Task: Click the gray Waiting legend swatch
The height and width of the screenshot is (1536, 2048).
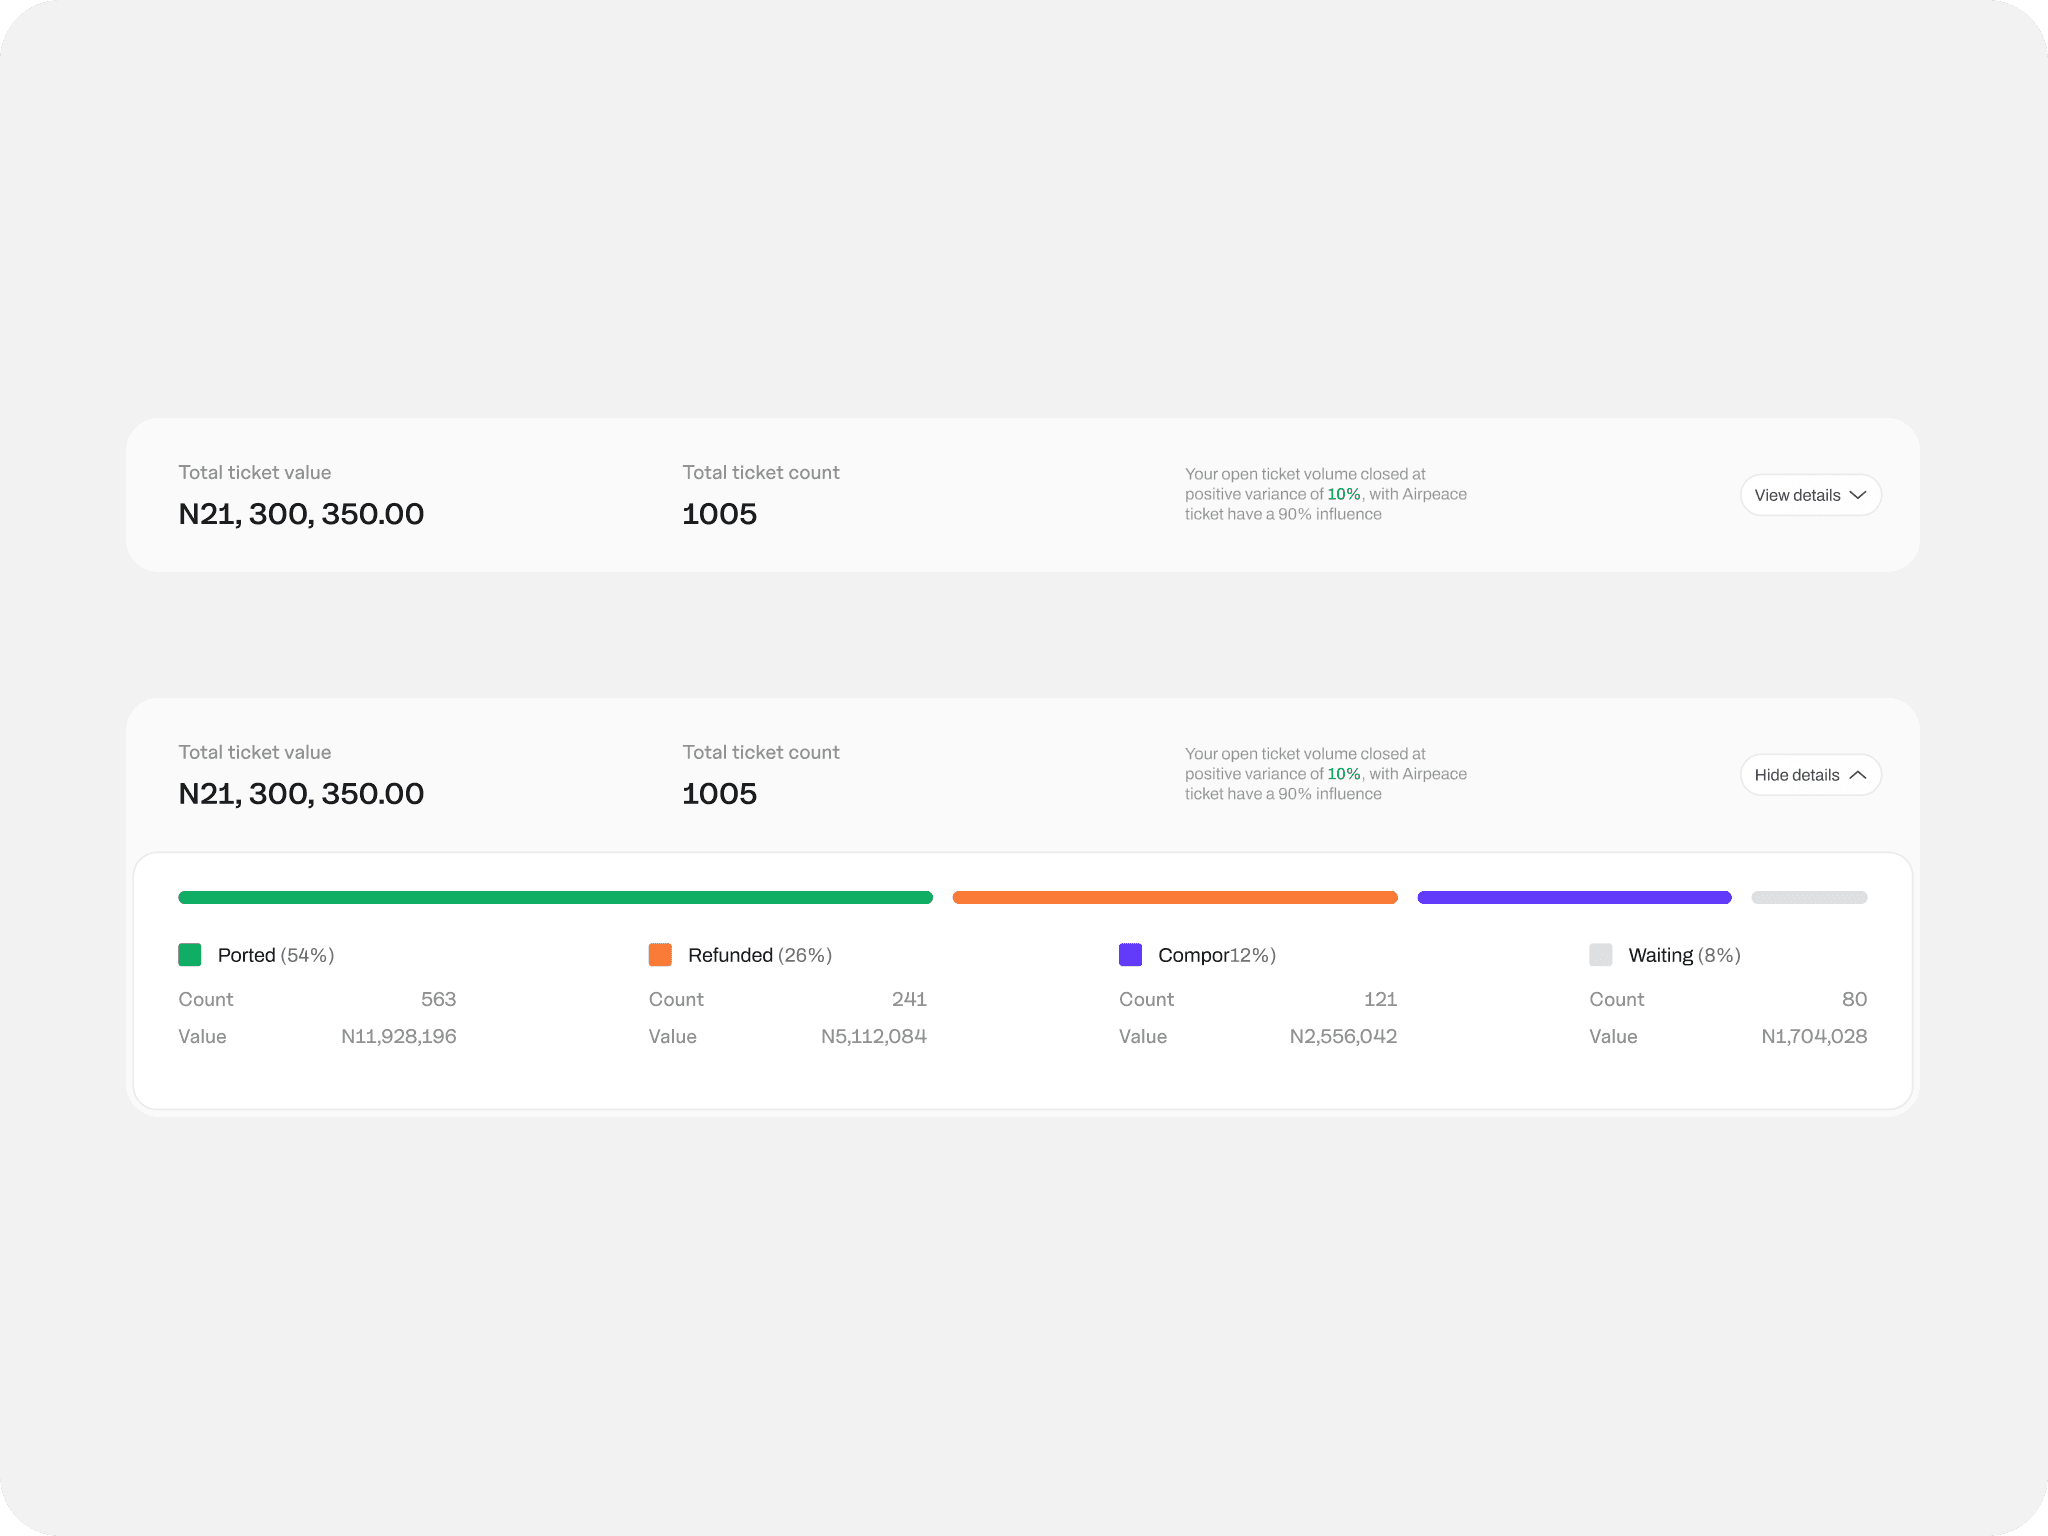Action: (x=1600, y=955)
